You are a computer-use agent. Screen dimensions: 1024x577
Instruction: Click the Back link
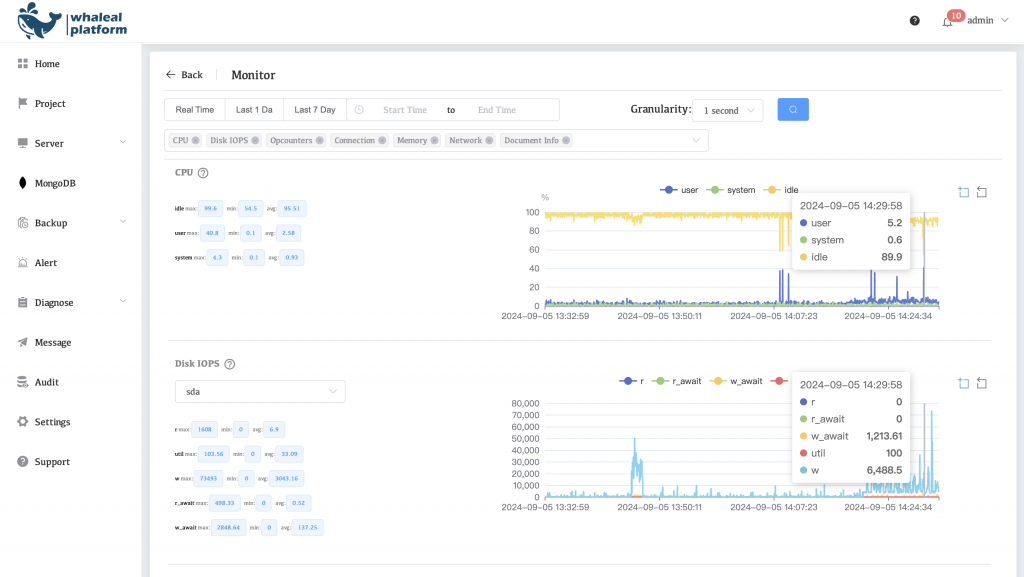point(184,75)
